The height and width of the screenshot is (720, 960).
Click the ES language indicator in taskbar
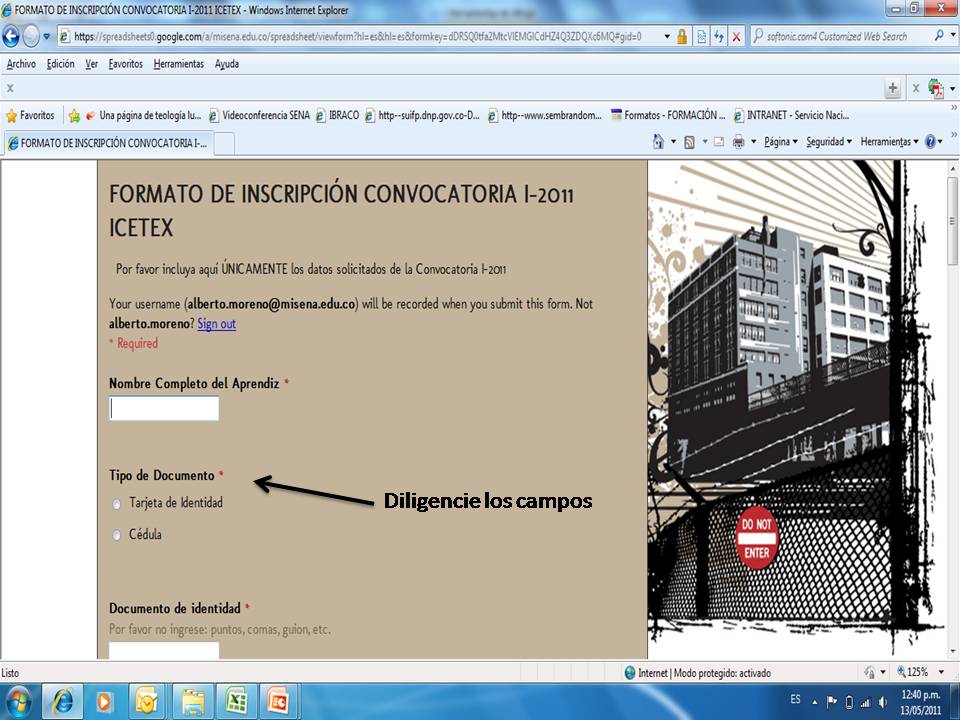[795, 699]
